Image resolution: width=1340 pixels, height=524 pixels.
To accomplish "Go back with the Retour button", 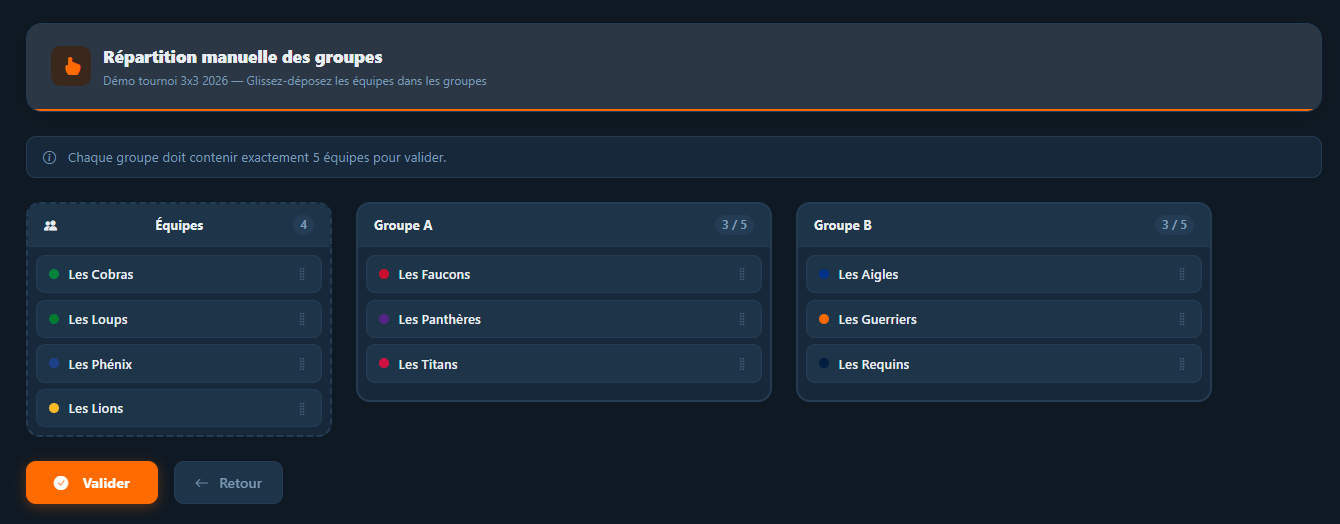I will point(228,483).
